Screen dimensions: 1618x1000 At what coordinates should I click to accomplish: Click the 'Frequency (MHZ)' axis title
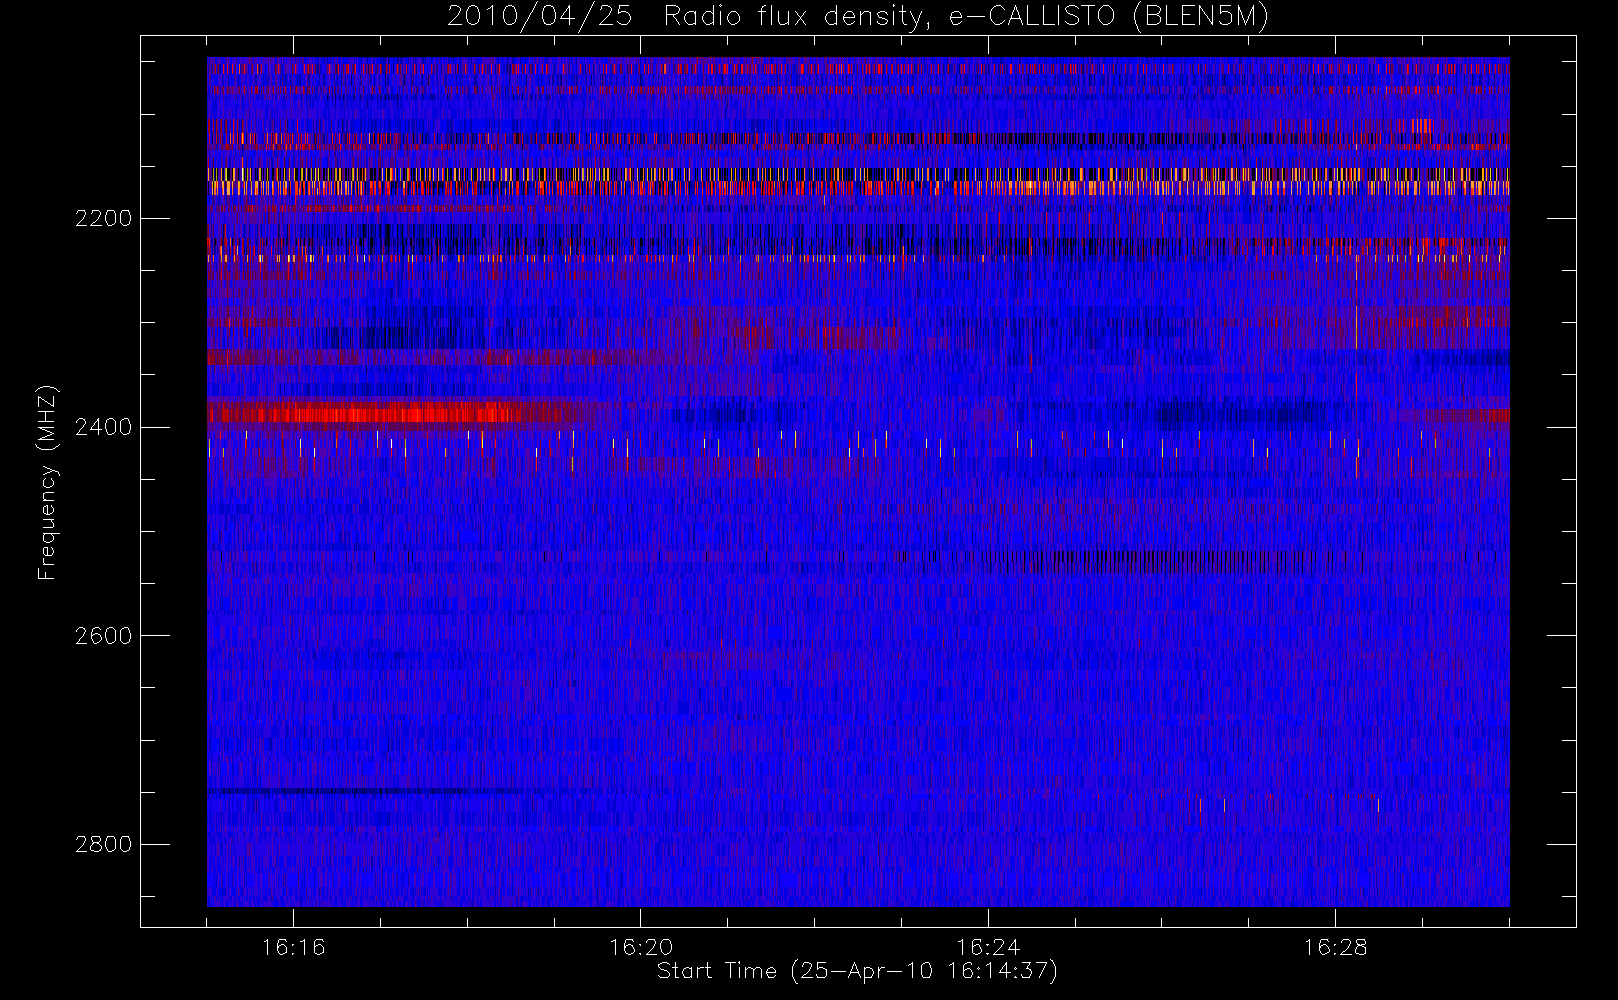pos(47,482)
